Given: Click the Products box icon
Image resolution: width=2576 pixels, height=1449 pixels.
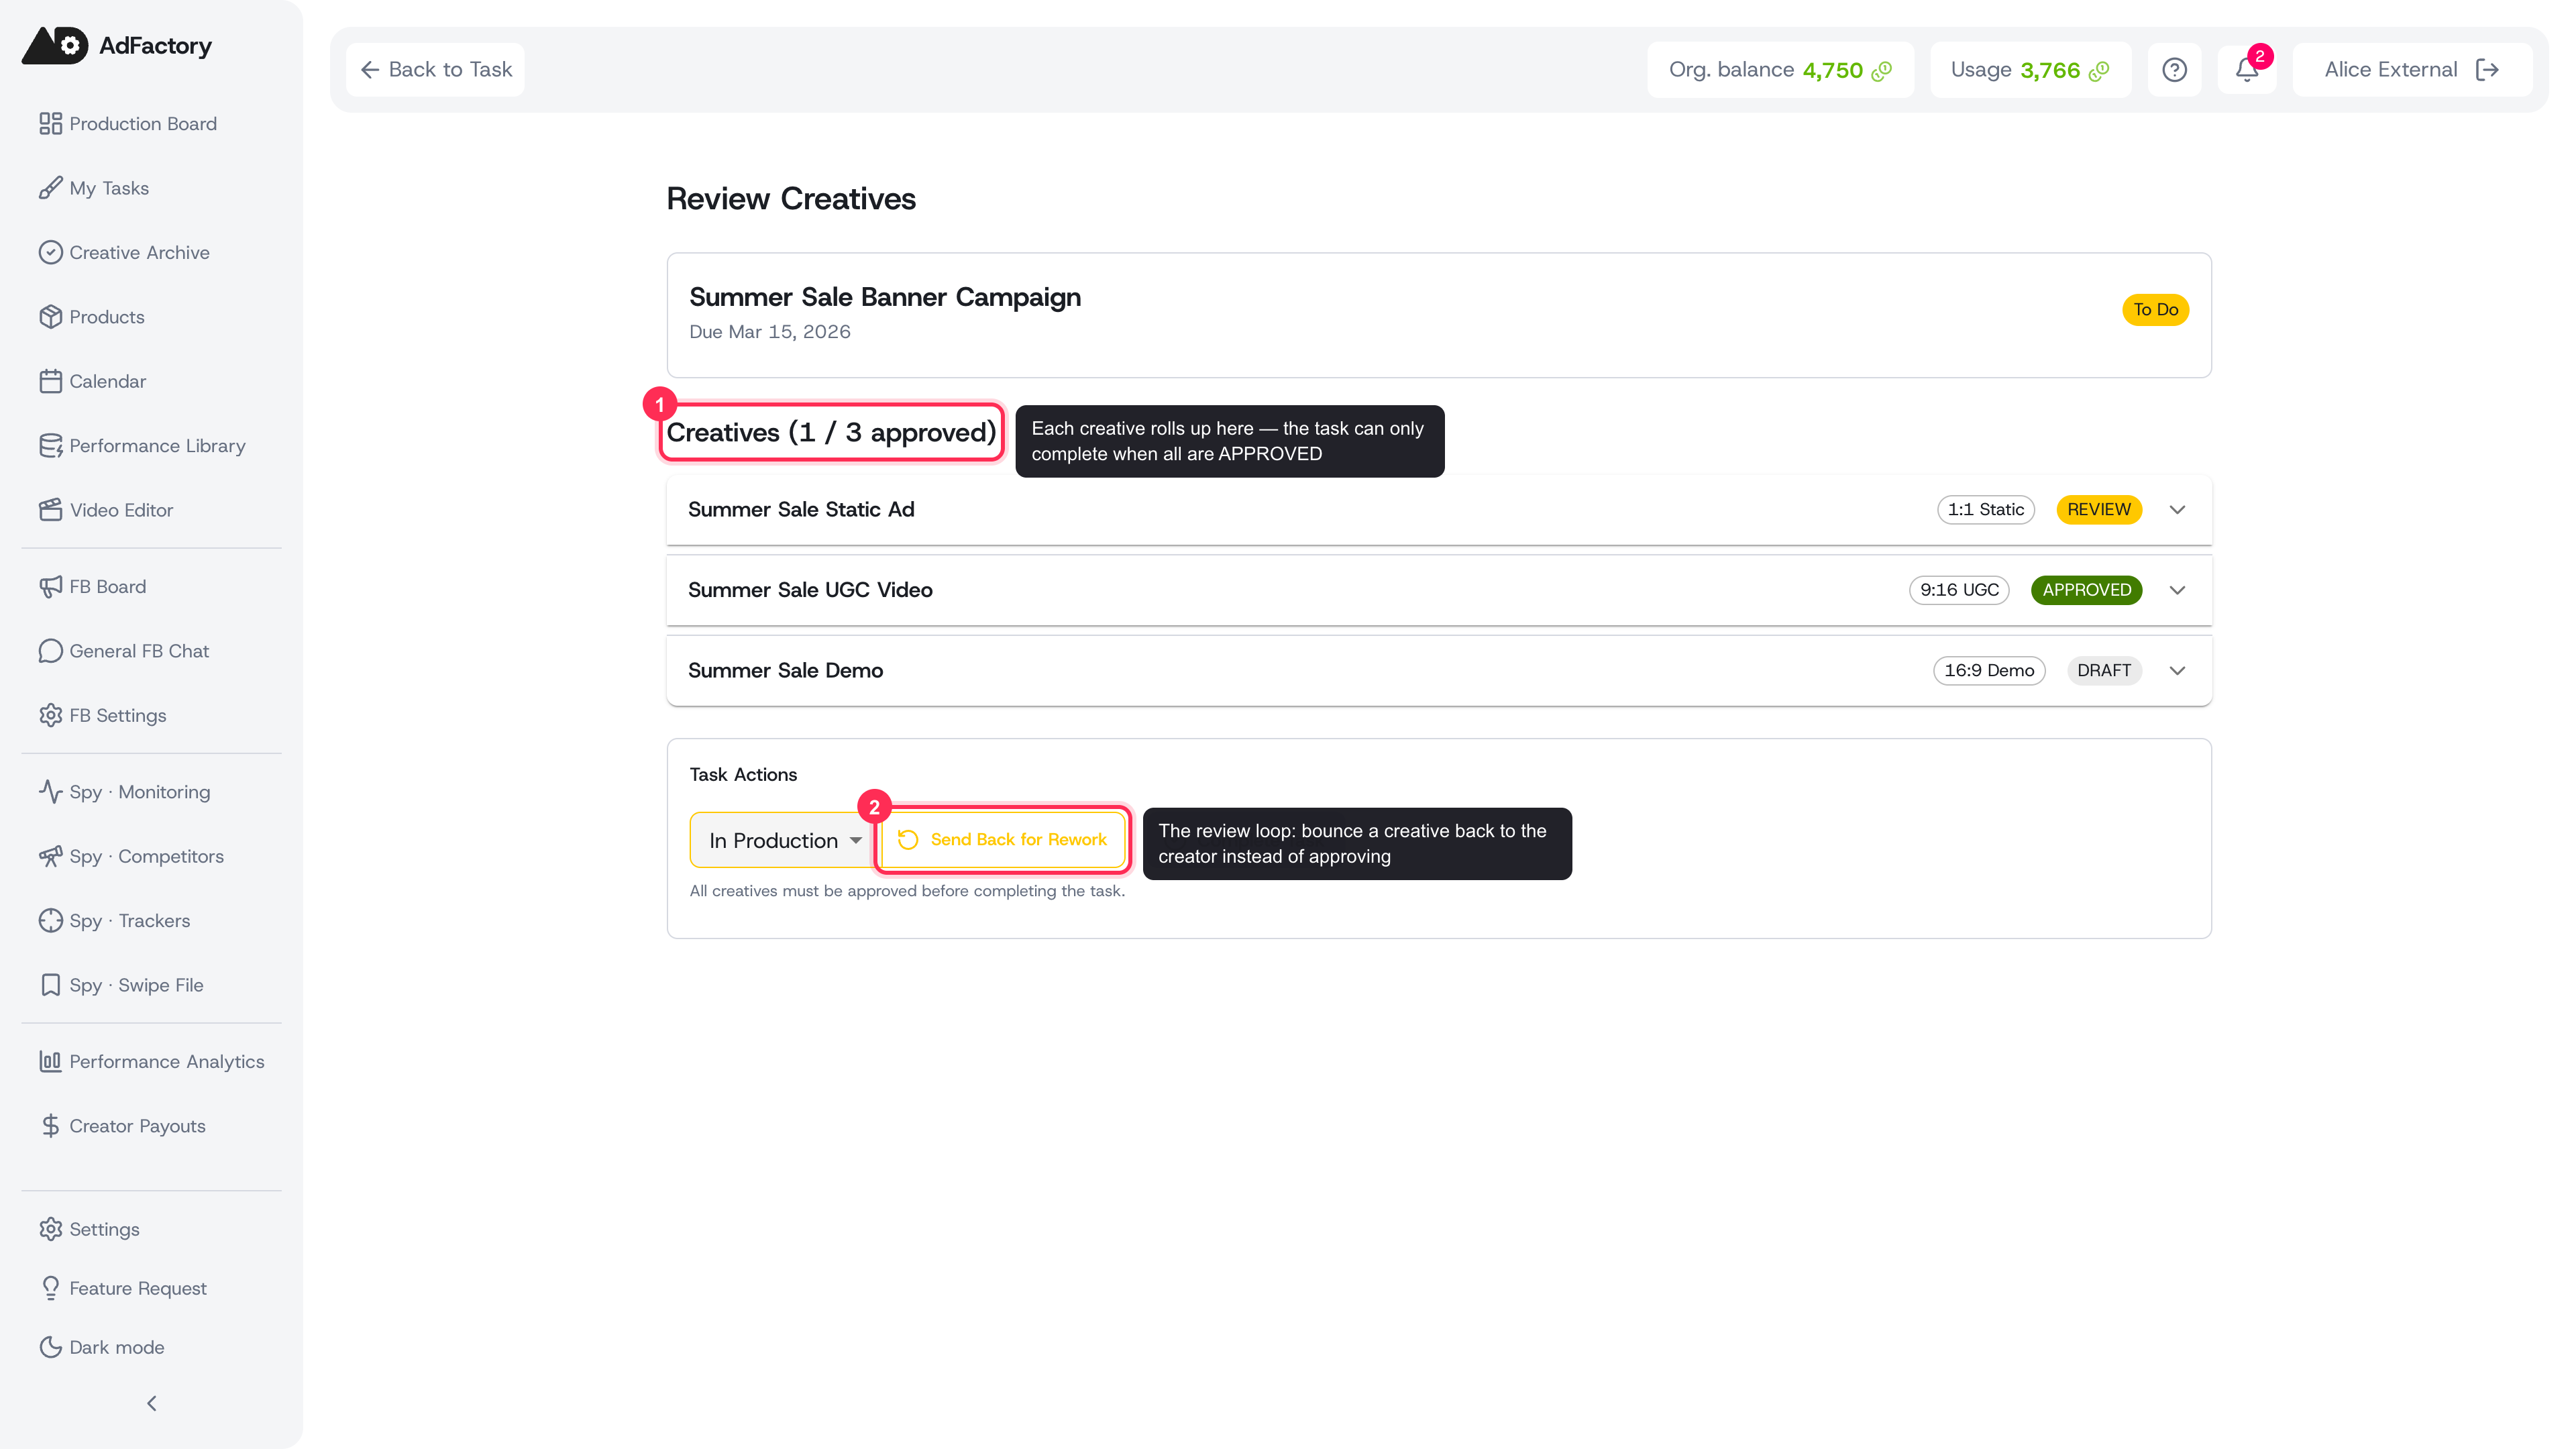Looking at the screenshot, I should (50, 317).
